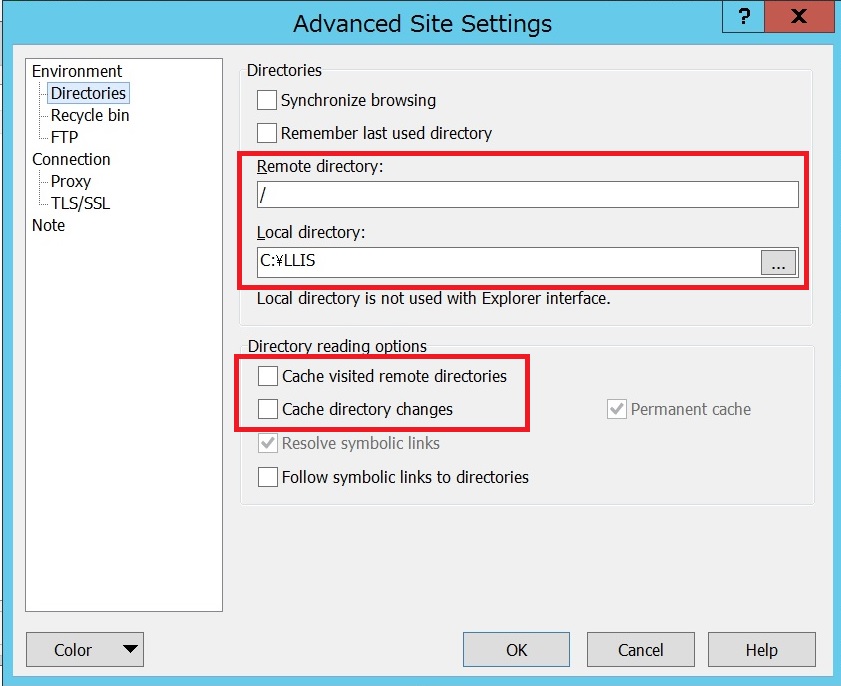
Task: Select Environment in the settings tree
Action: [77, 71]
